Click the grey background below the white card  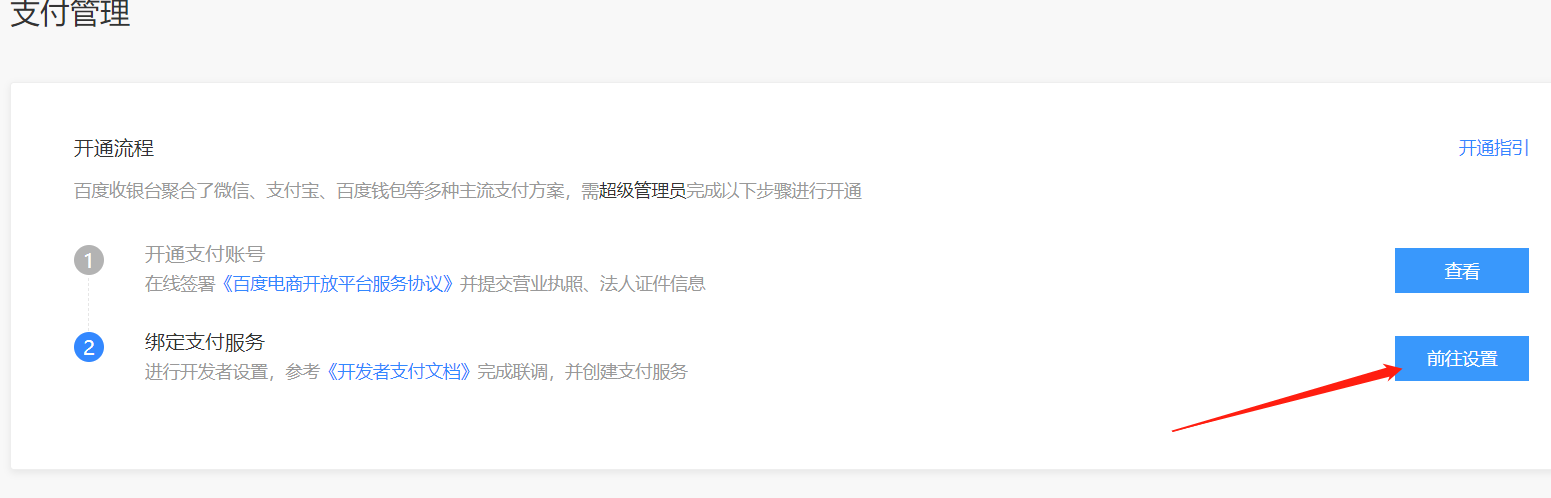[x=775, y=484]
